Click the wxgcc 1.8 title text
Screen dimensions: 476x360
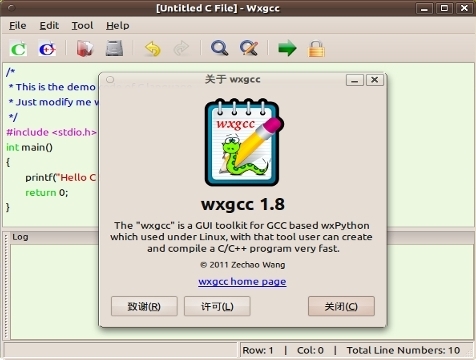point(243,204)
